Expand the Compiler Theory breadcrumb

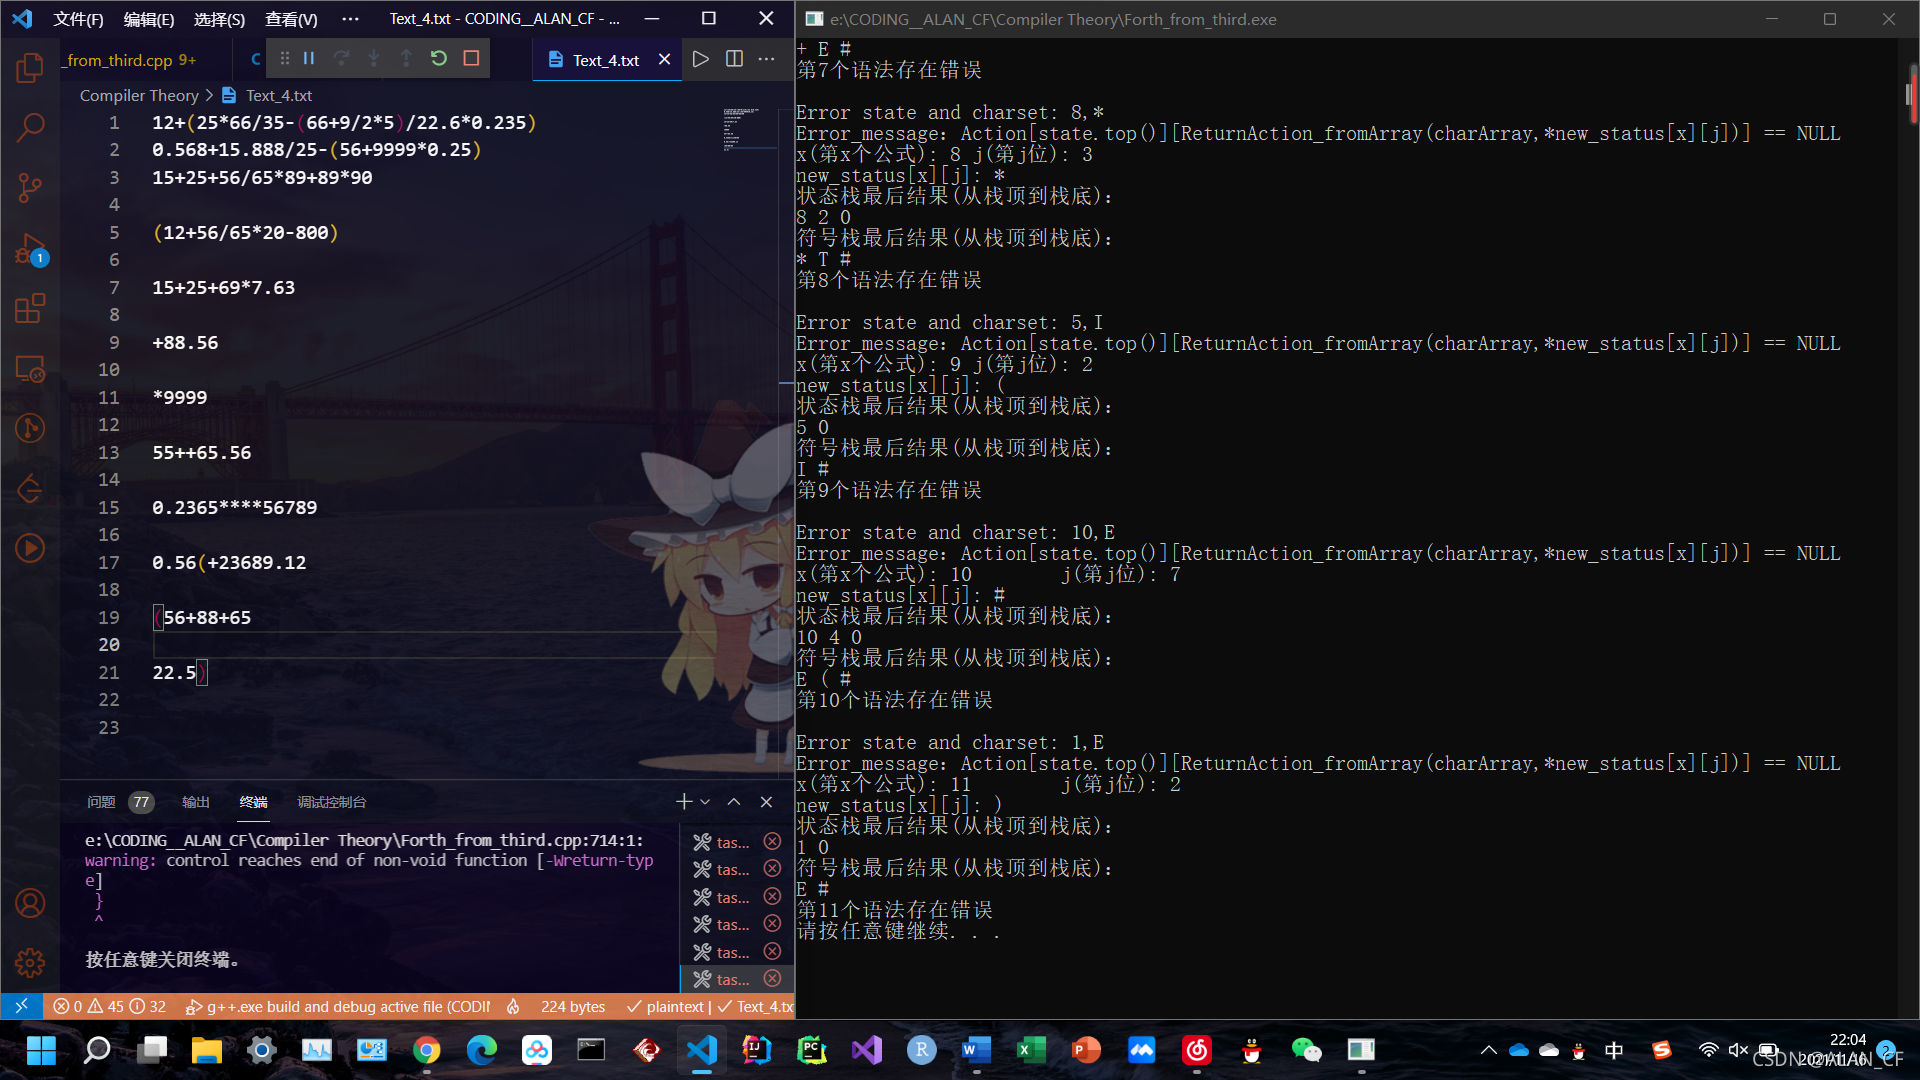click(139, 95)
